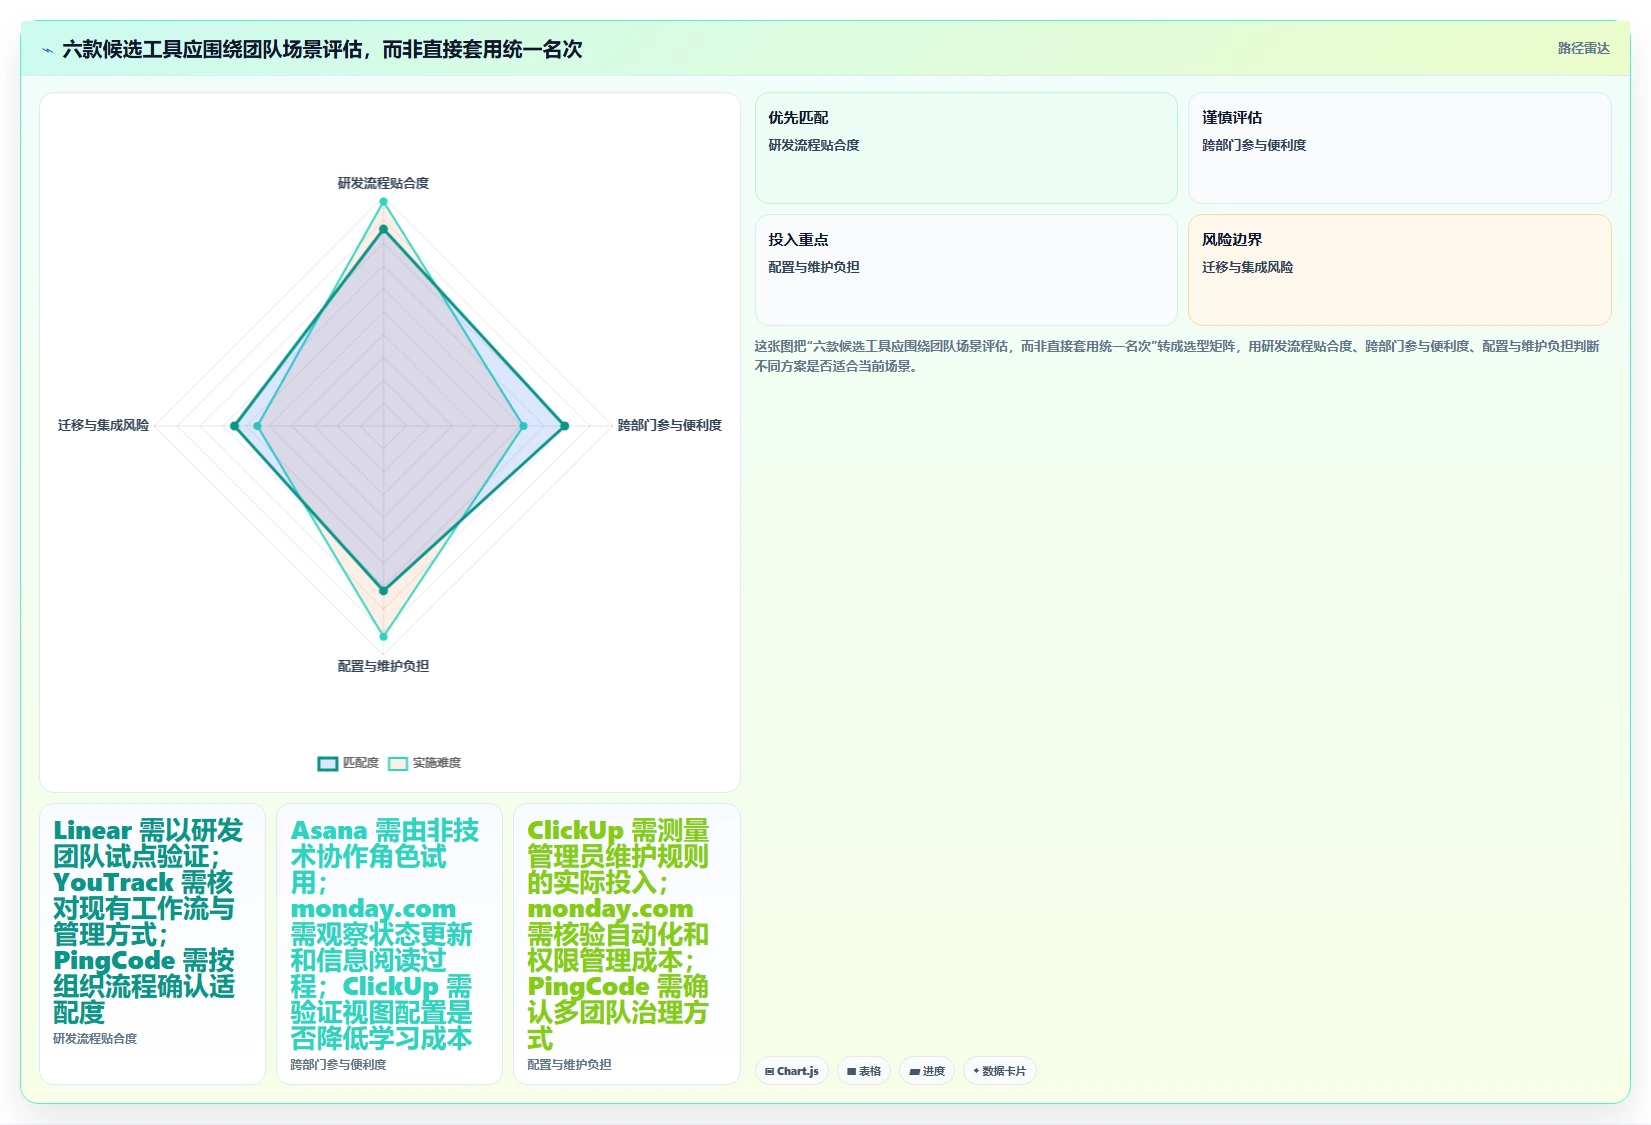
Task: Click the 配置与维护负担 radar axis label
Action: [x=383, y=666]
